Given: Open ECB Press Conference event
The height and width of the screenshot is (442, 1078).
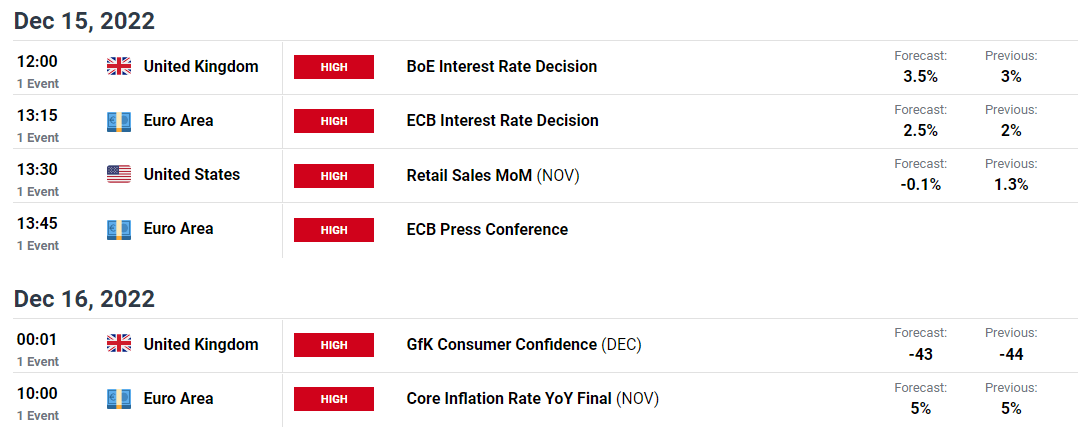Looking at the screenshot, I should click(487, 230).
